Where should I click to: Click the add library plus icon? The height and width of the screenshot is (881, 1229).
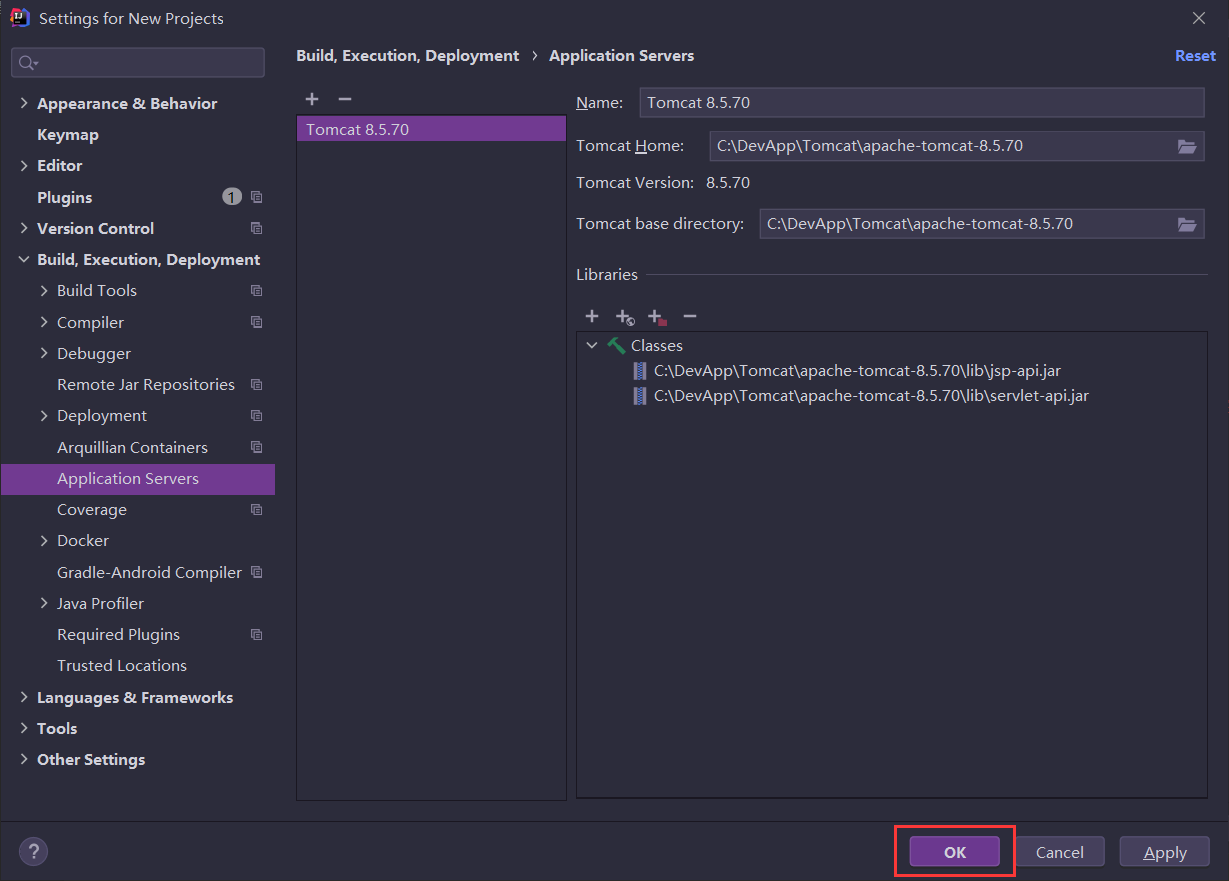[x=592, y=316]
